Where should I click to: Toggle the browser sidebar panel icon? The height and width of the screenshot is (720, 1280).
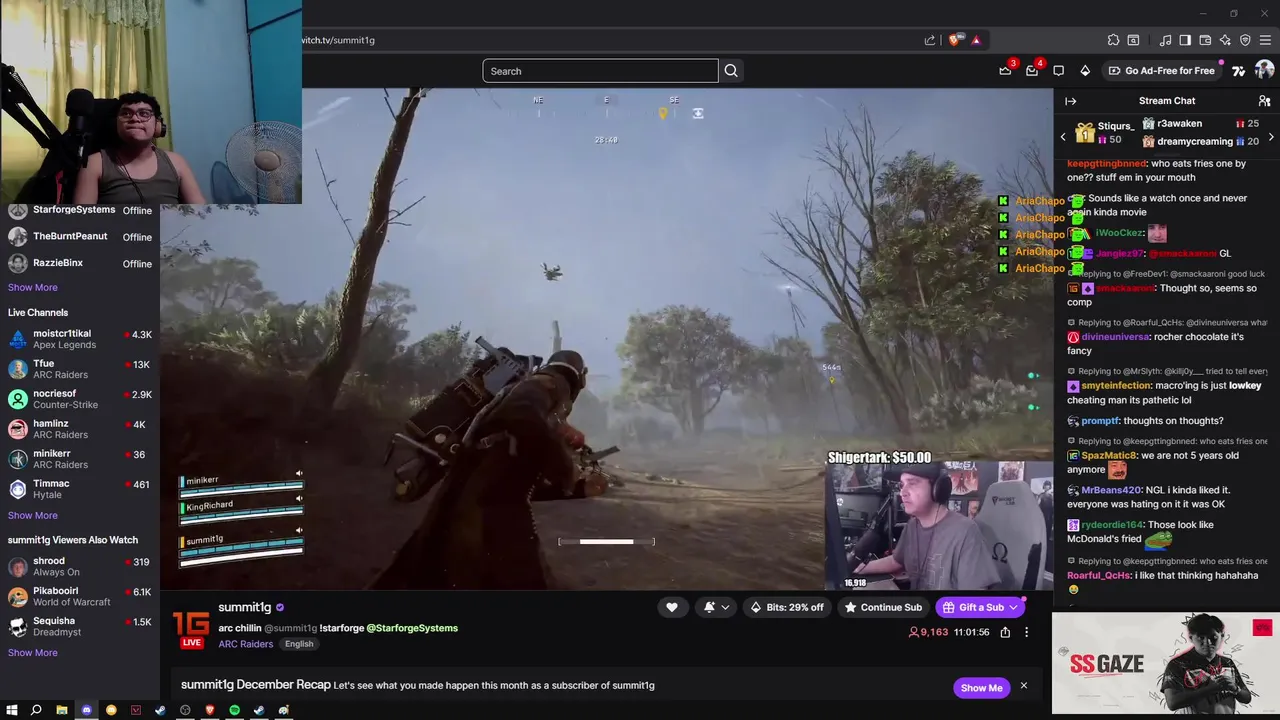click(x=1185, y=40)
